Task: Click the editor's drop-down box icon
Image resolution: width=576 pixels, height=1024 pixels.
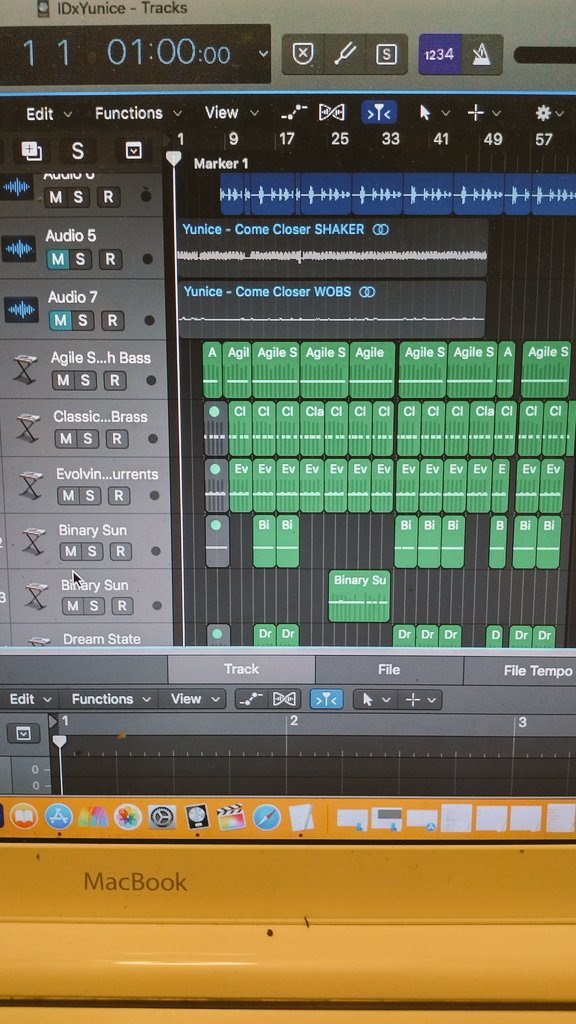Action: 24,734
